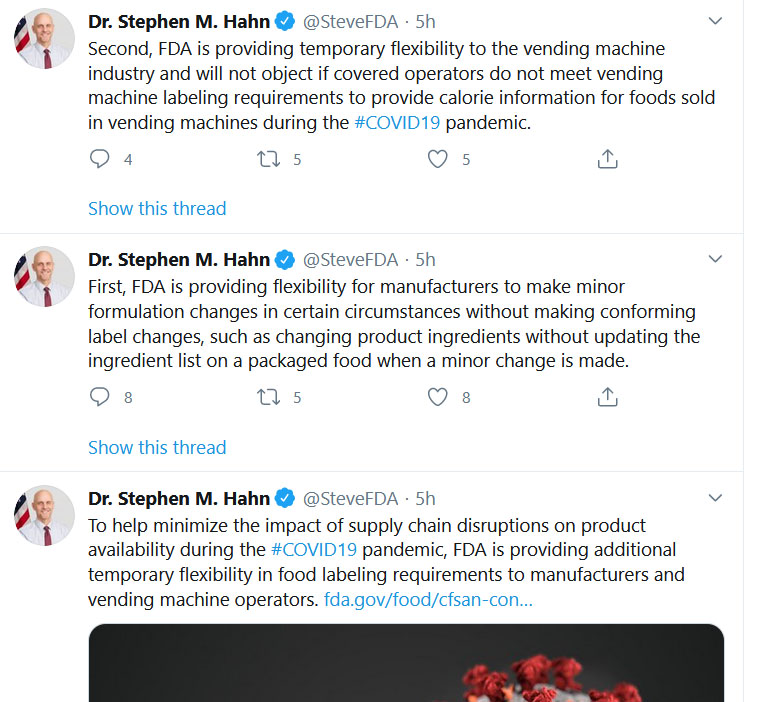Reply to the minor formulation changes tweet
This screenshot has height=702, width=757.
pyautogui.click(x=100, y=397)
